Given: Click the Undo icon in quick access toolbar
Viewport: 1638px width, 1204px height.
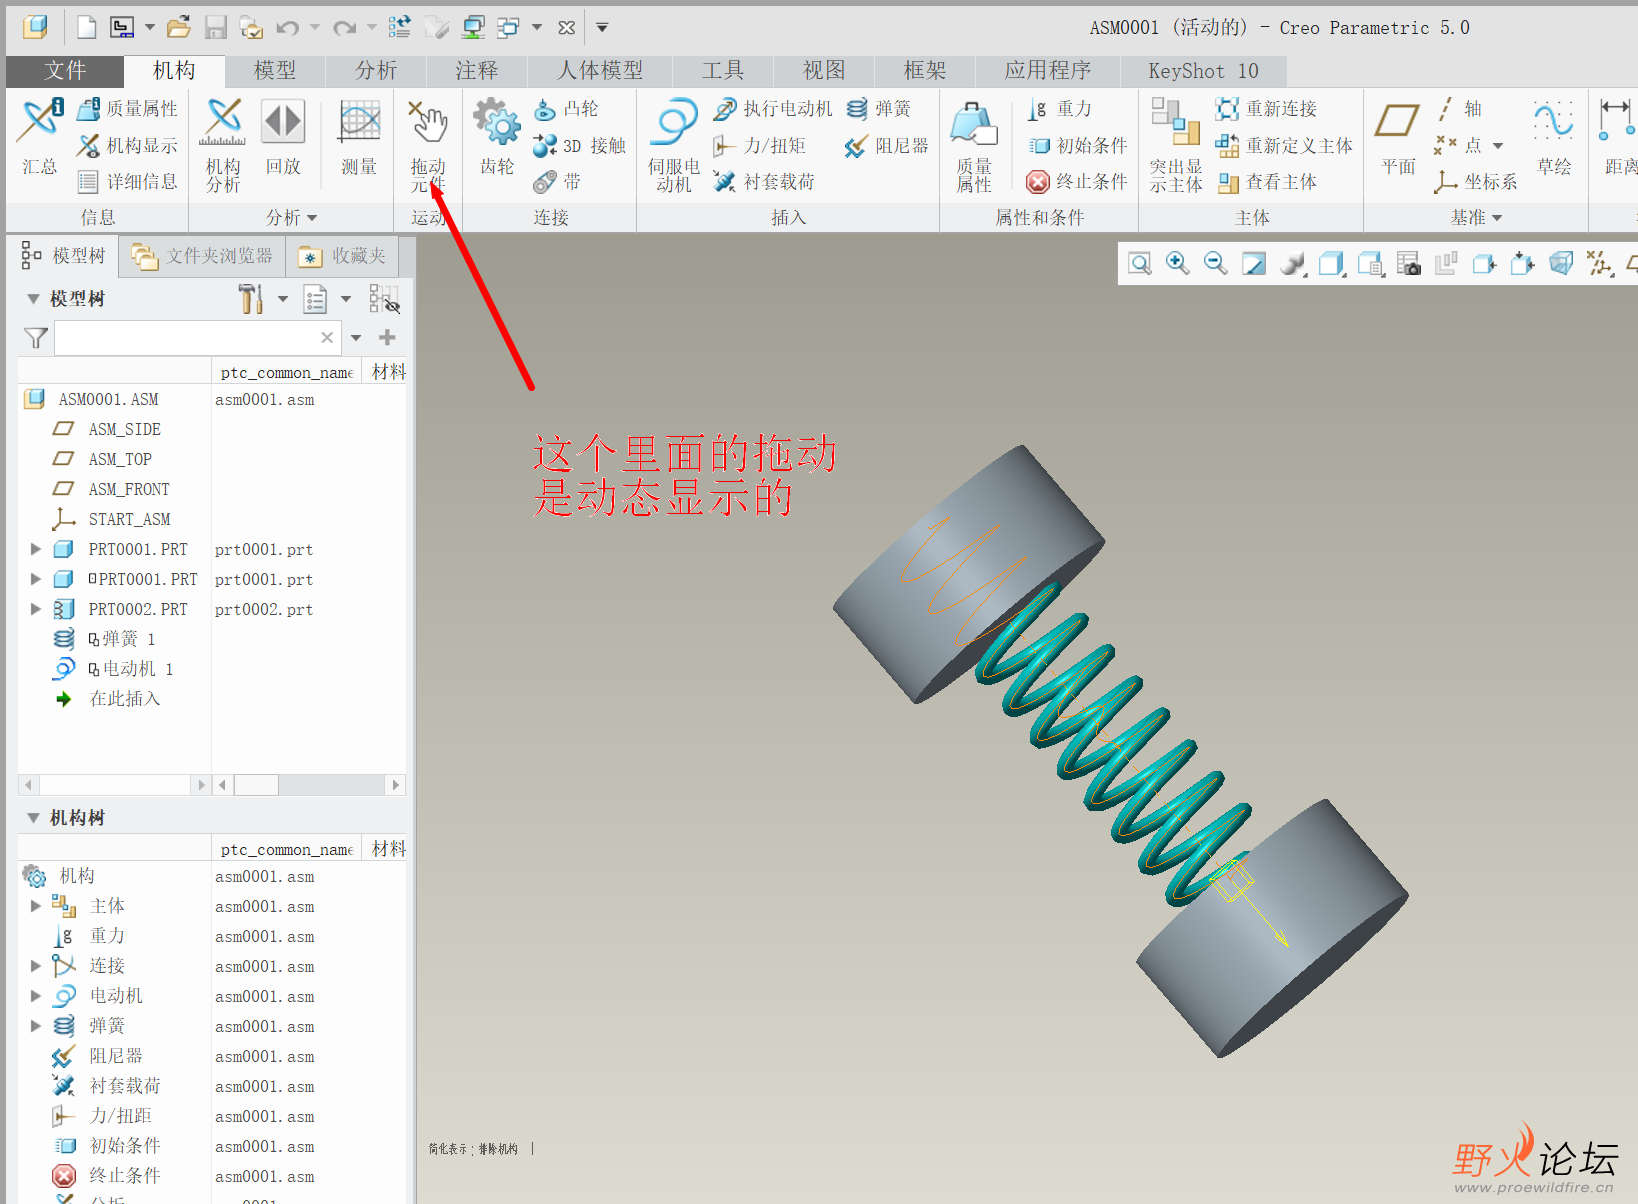Looking at the screenshot, I should coord(288,27).
